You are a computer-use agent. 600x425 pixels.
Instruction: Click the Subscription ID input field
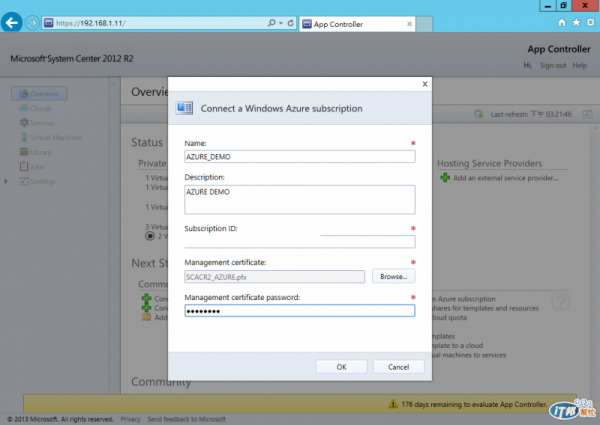300,241
